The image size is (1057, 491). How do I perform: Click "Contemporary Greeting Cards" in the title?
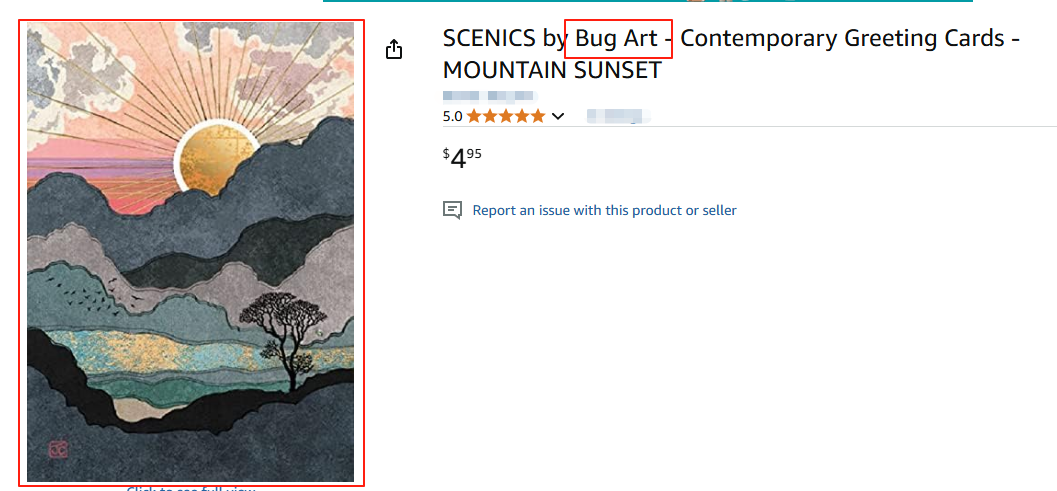point(839,39)
